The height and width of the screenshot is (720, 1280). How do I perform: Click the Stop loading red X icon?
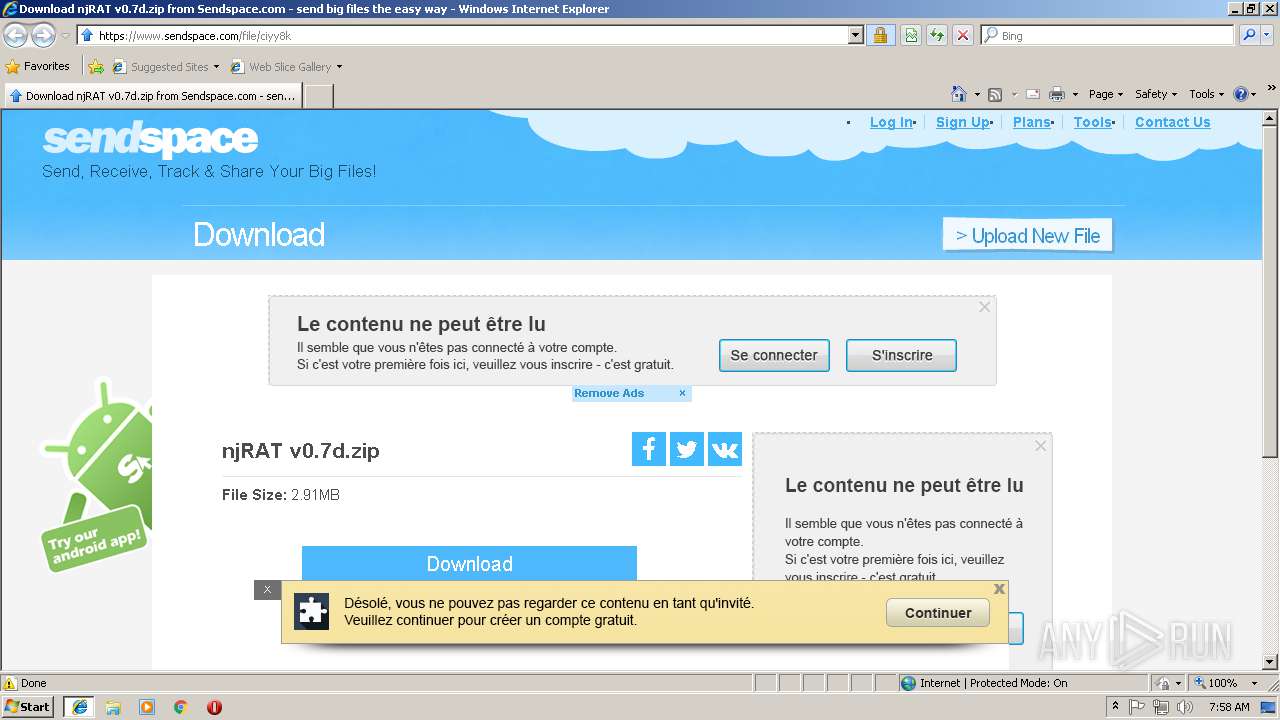[x=963, y=35]
